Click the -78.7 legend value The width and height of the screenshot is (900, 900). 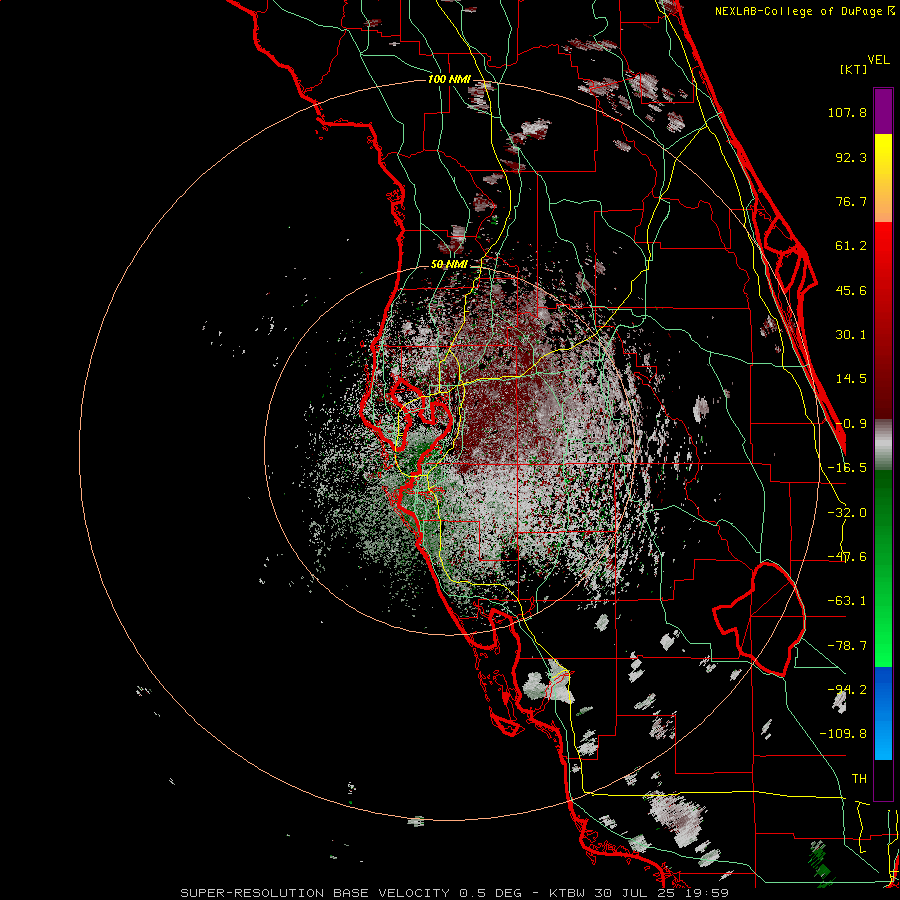(847, 646)
